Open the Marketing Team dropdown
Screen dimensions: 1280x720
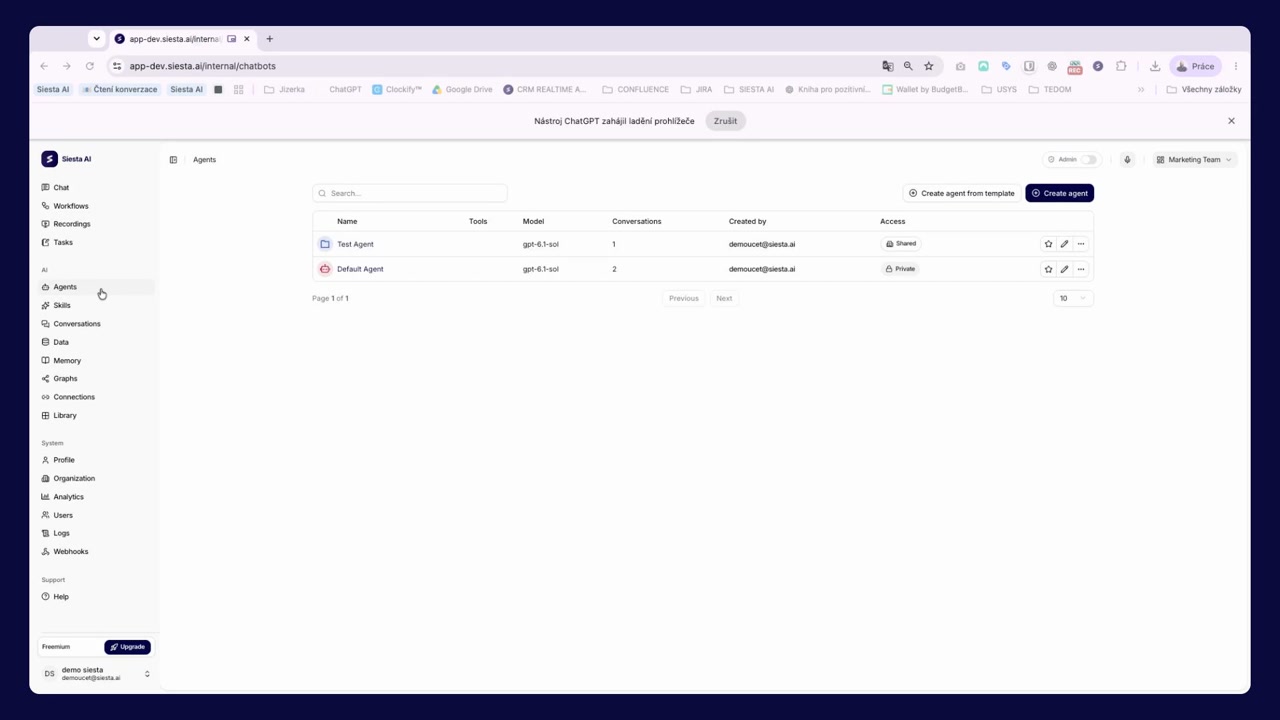[x=1194, y=160]
